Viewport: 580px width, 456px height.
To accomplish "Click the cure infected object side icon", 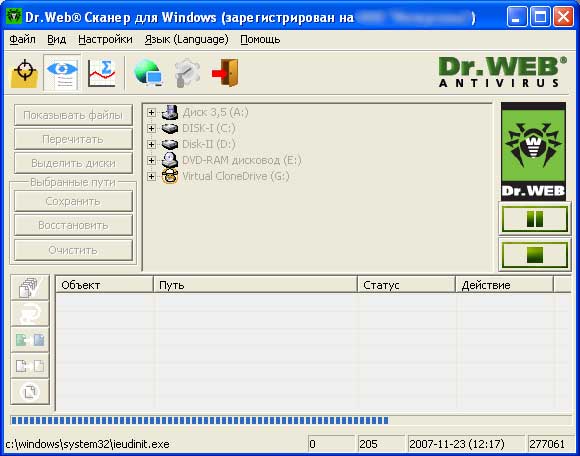I will click(x=30, y=313).
